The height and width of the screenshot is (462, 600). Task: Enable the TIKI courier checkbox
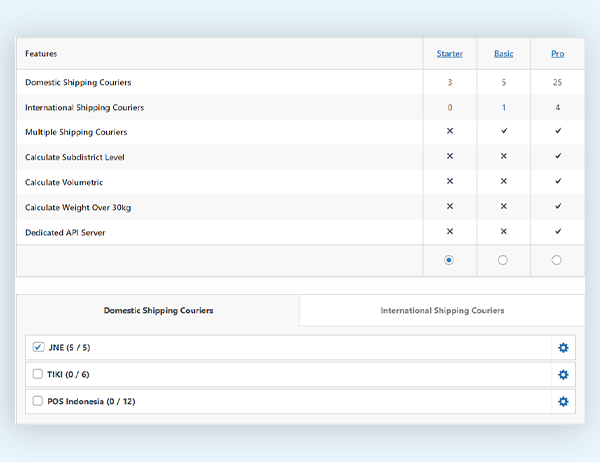(38, 374)
